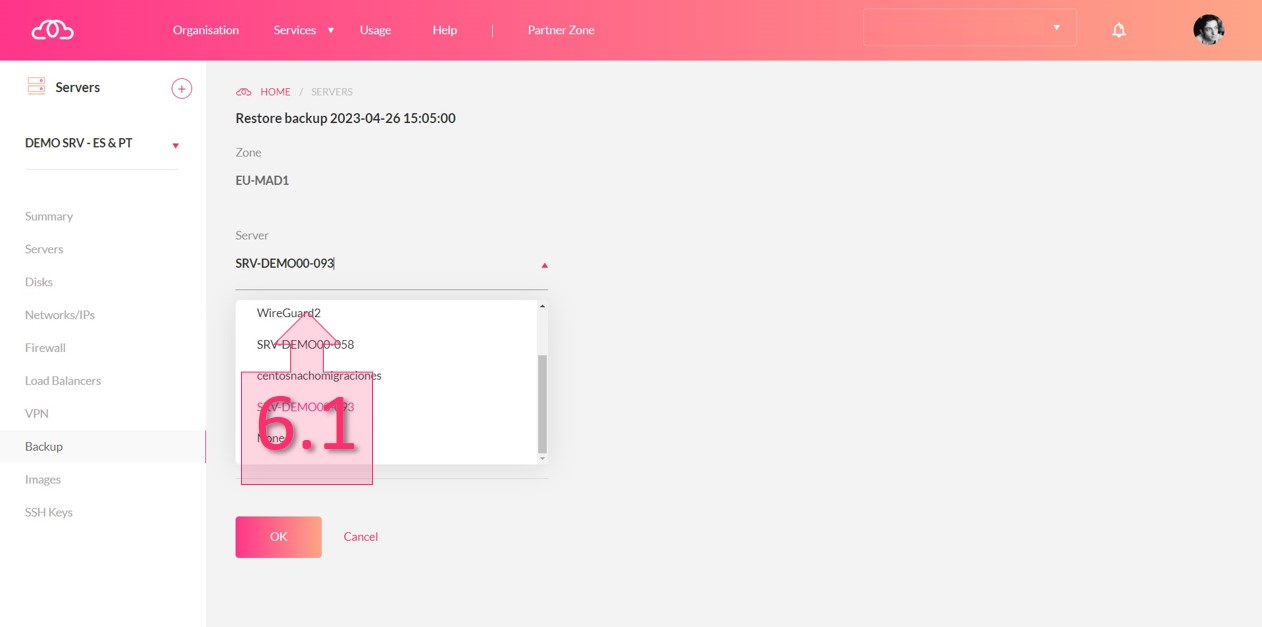
Task: Open the notifications bell
Action: (x=1119, y=30)
